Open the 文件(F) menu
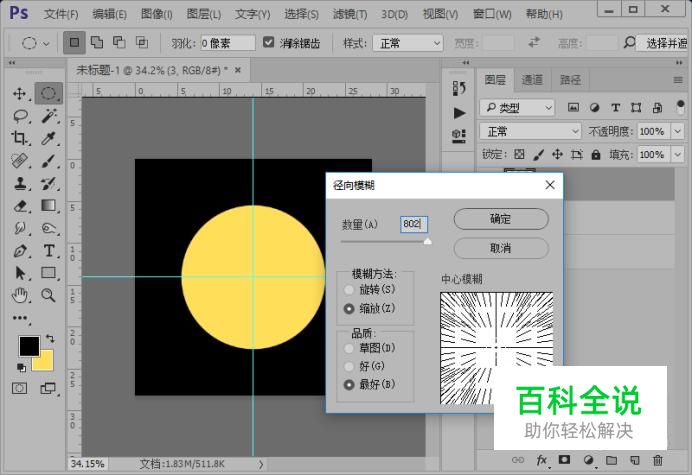The height and width of the screenshot is (475, 692). coord(61,14)
